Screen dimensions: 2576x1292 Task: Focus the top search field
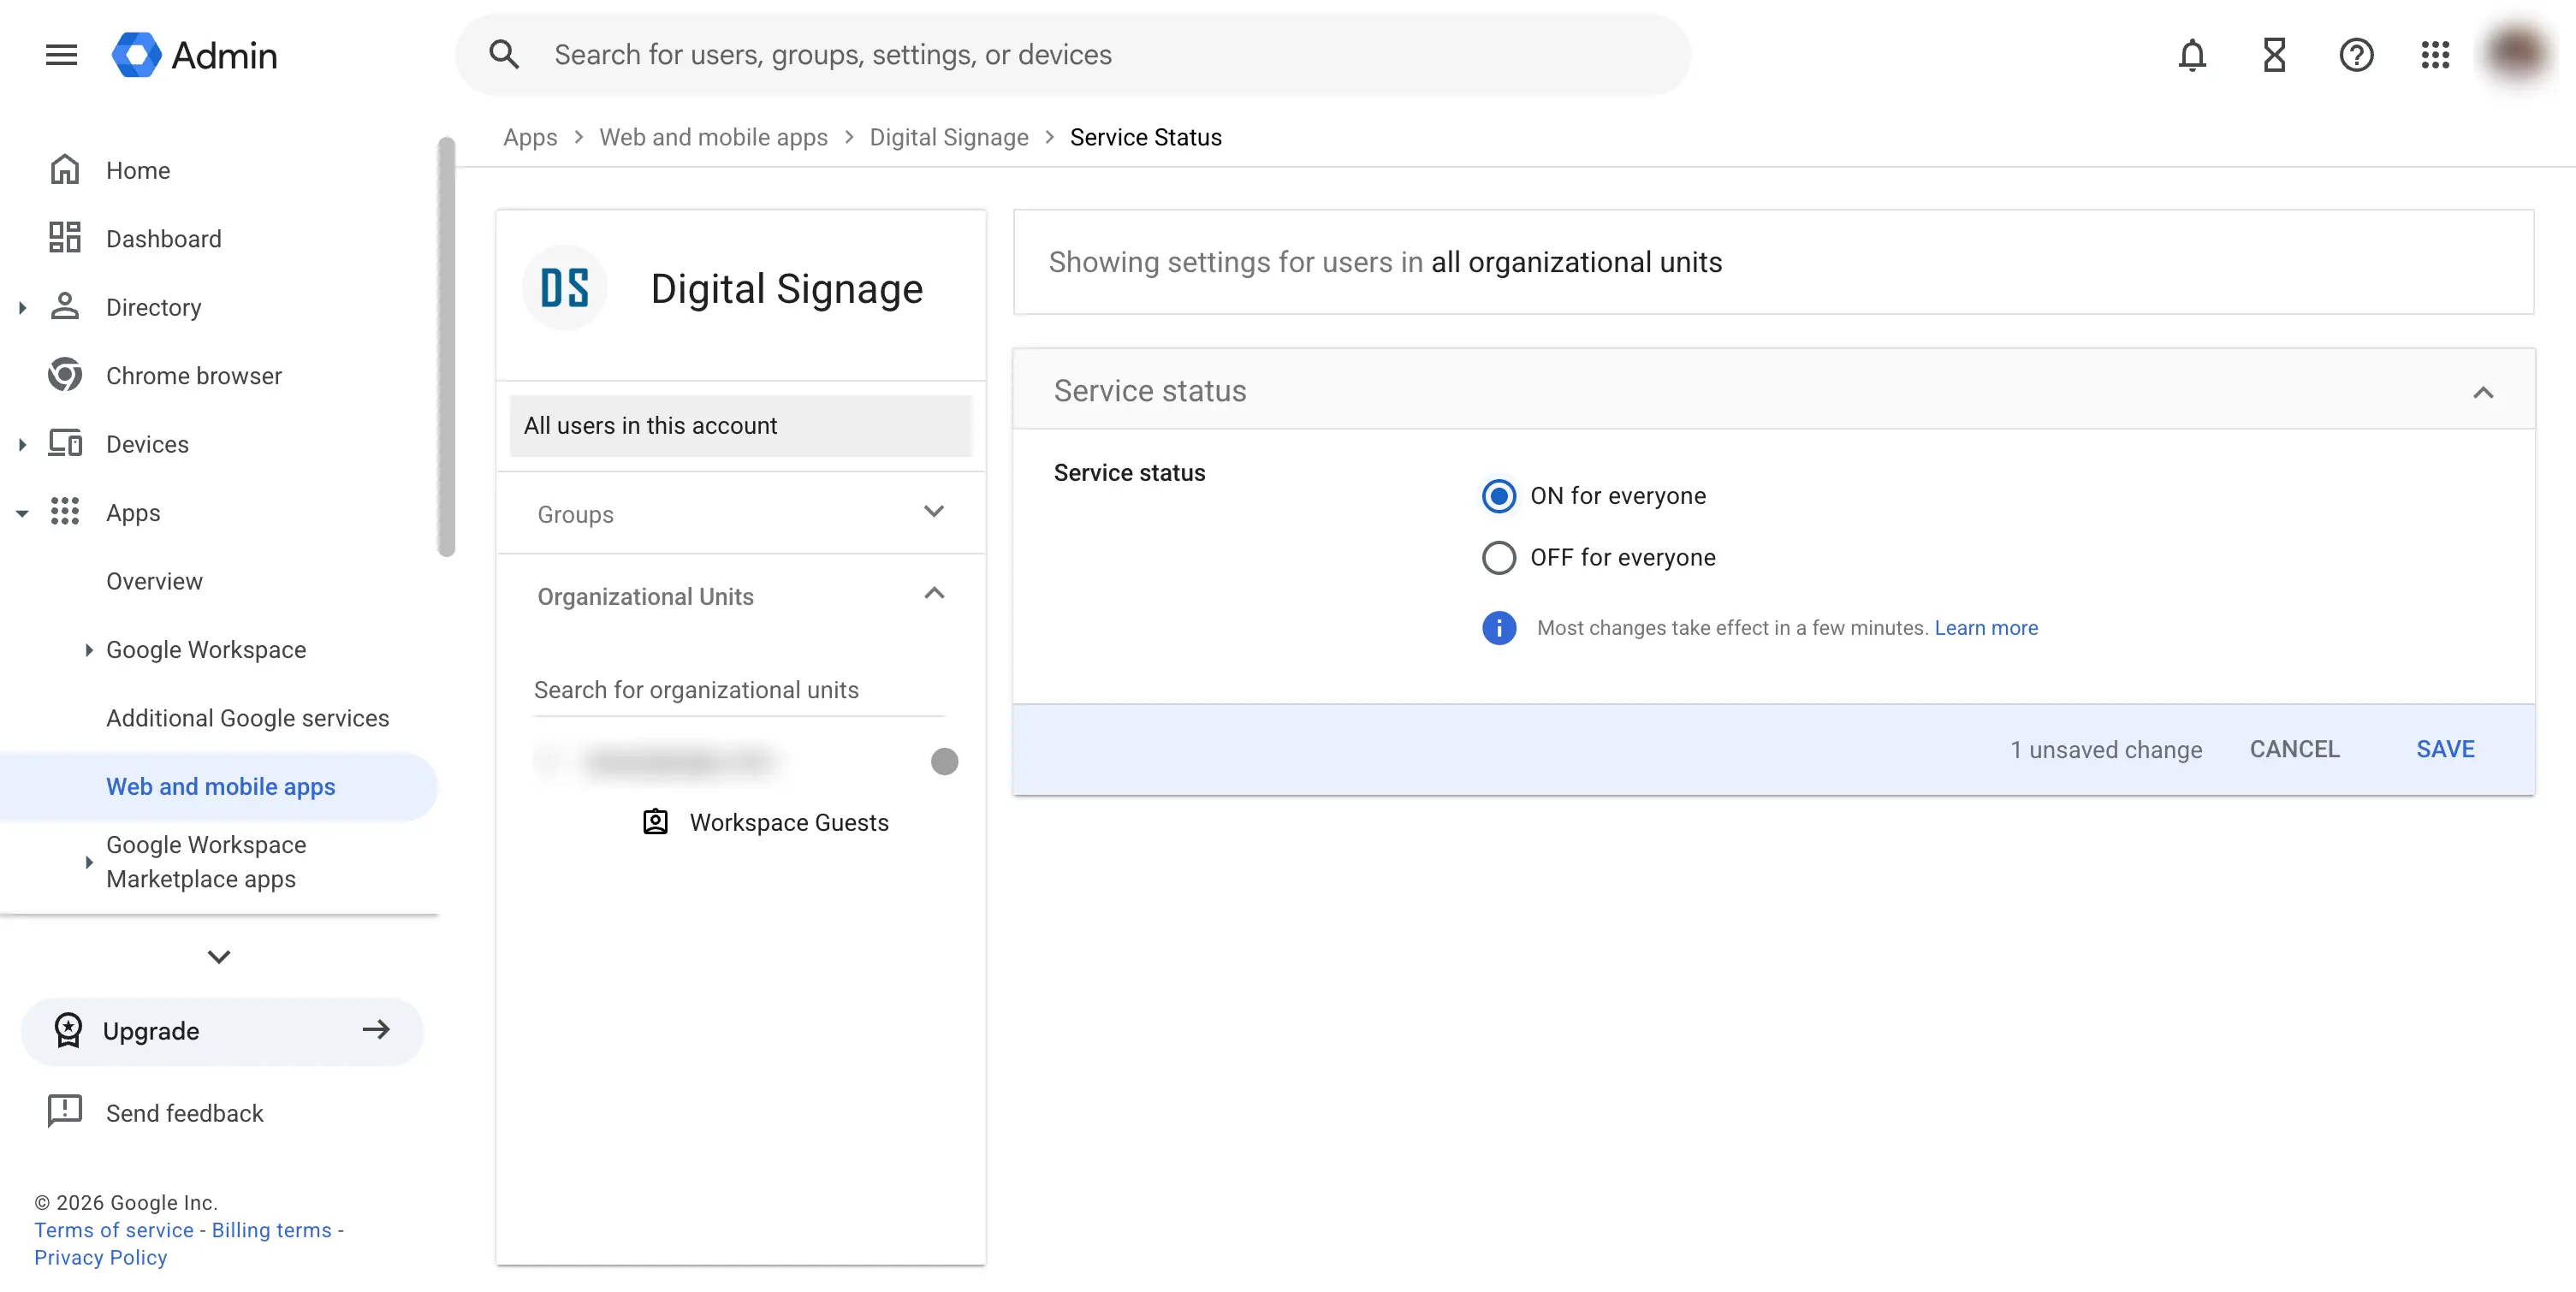coord(1073,55)
